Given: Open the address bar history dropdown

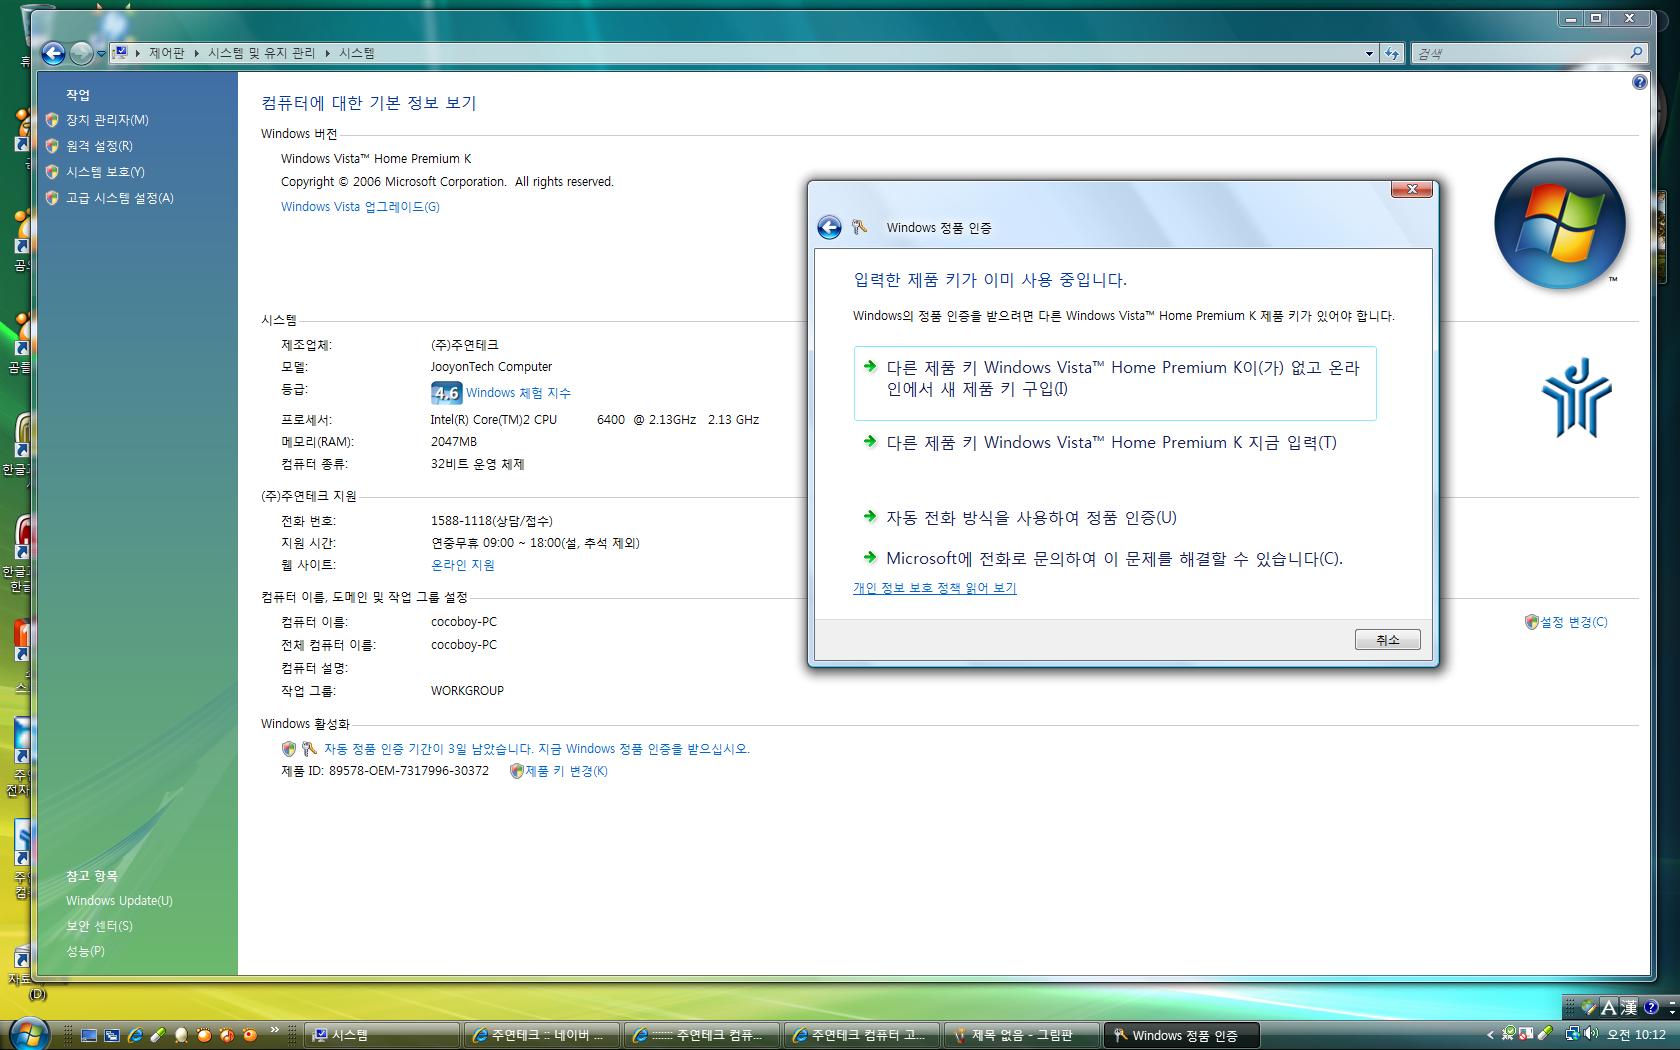Looking at the screenshot, I should [1369, 54].
